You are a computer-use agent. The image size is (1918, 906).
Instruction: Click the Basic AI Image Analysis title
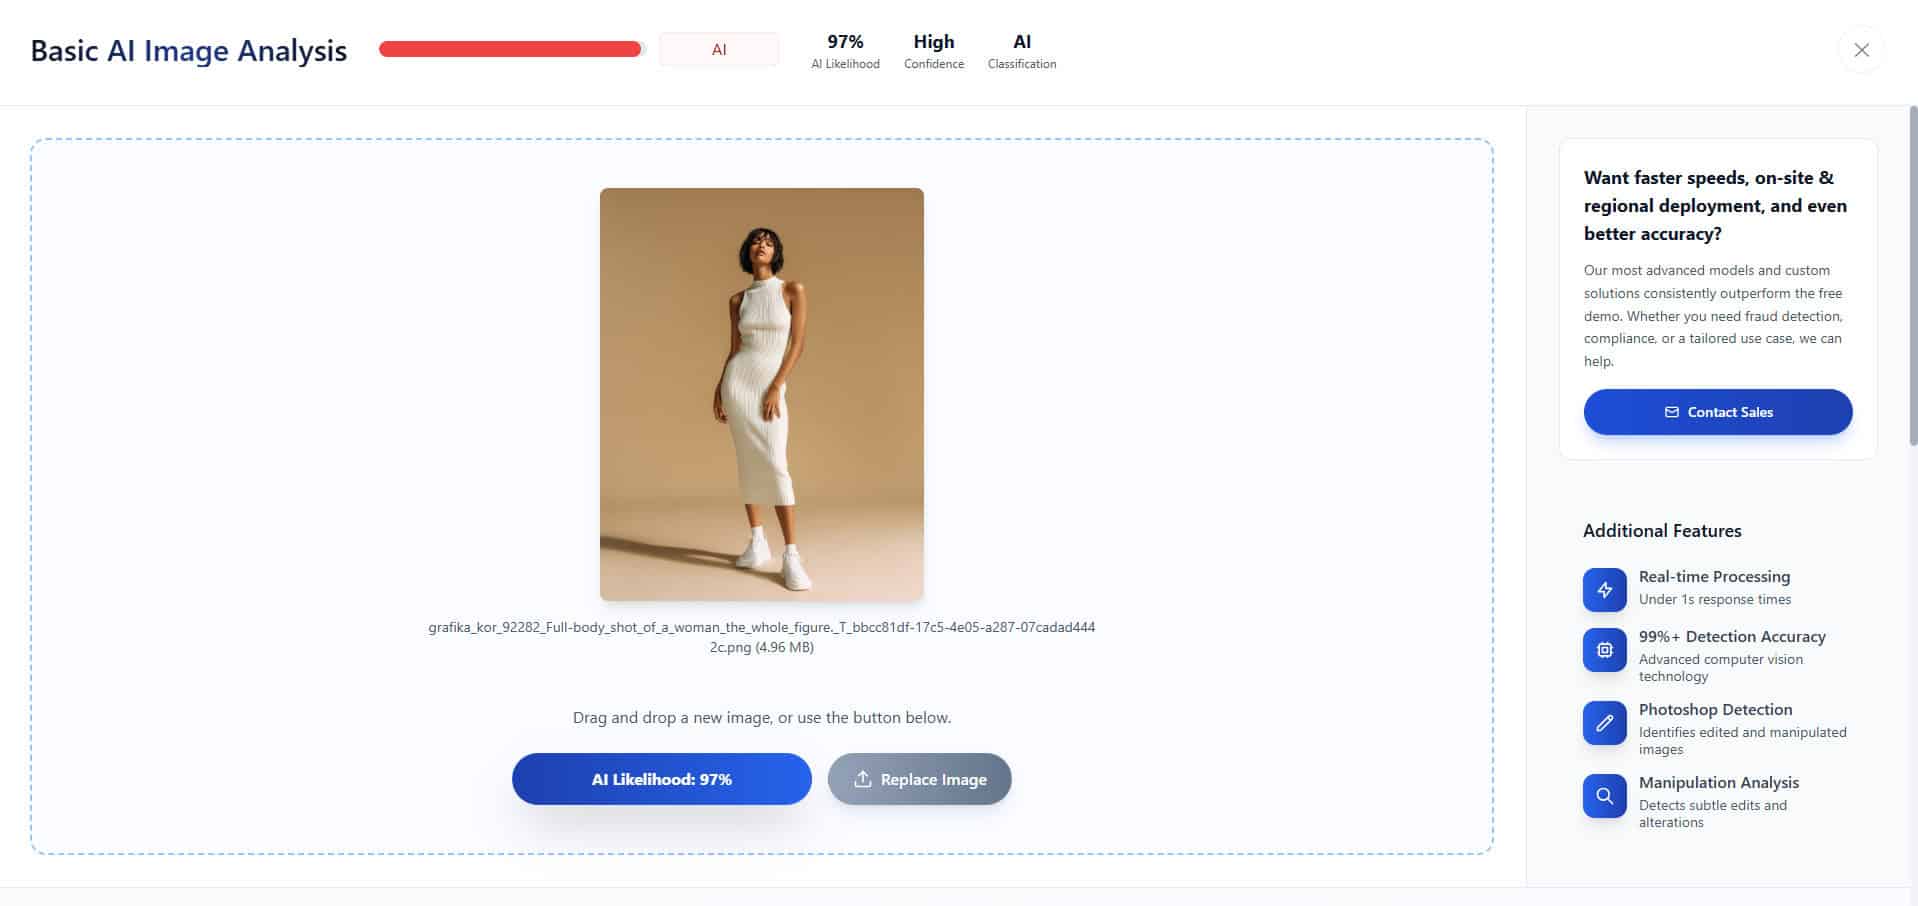189,51
